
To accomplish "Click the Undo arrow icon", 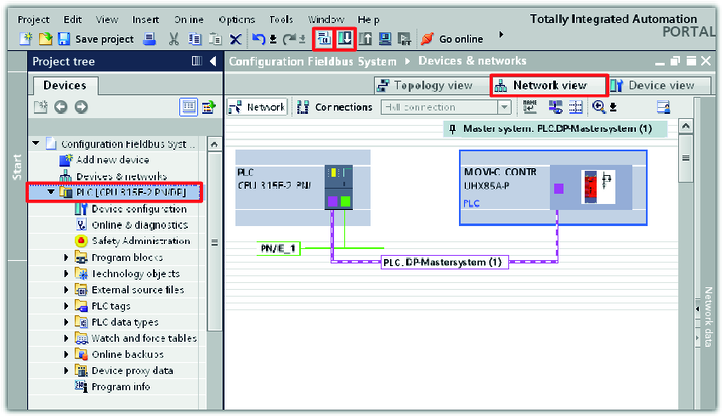I will [x=258, y=39].
